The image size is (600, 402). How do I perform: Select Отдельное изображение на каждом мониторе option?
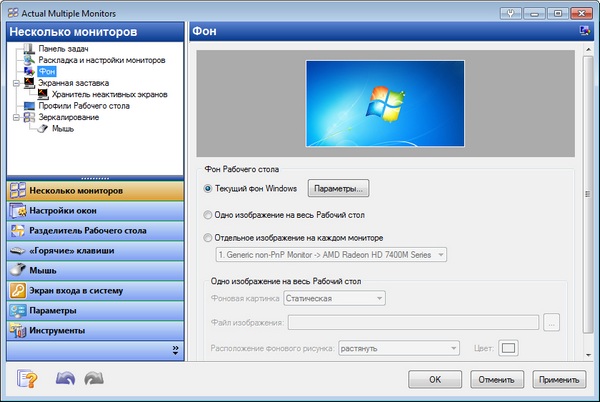pyautogui.click(x=208, y=238)
